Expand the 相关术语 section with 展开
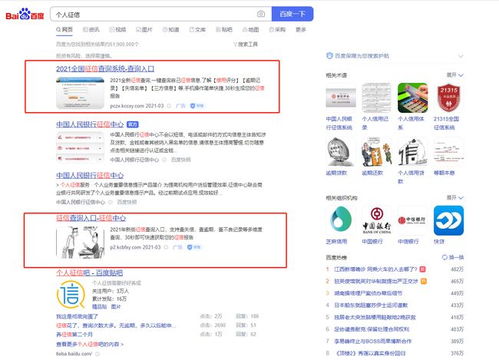 point(455,75)
